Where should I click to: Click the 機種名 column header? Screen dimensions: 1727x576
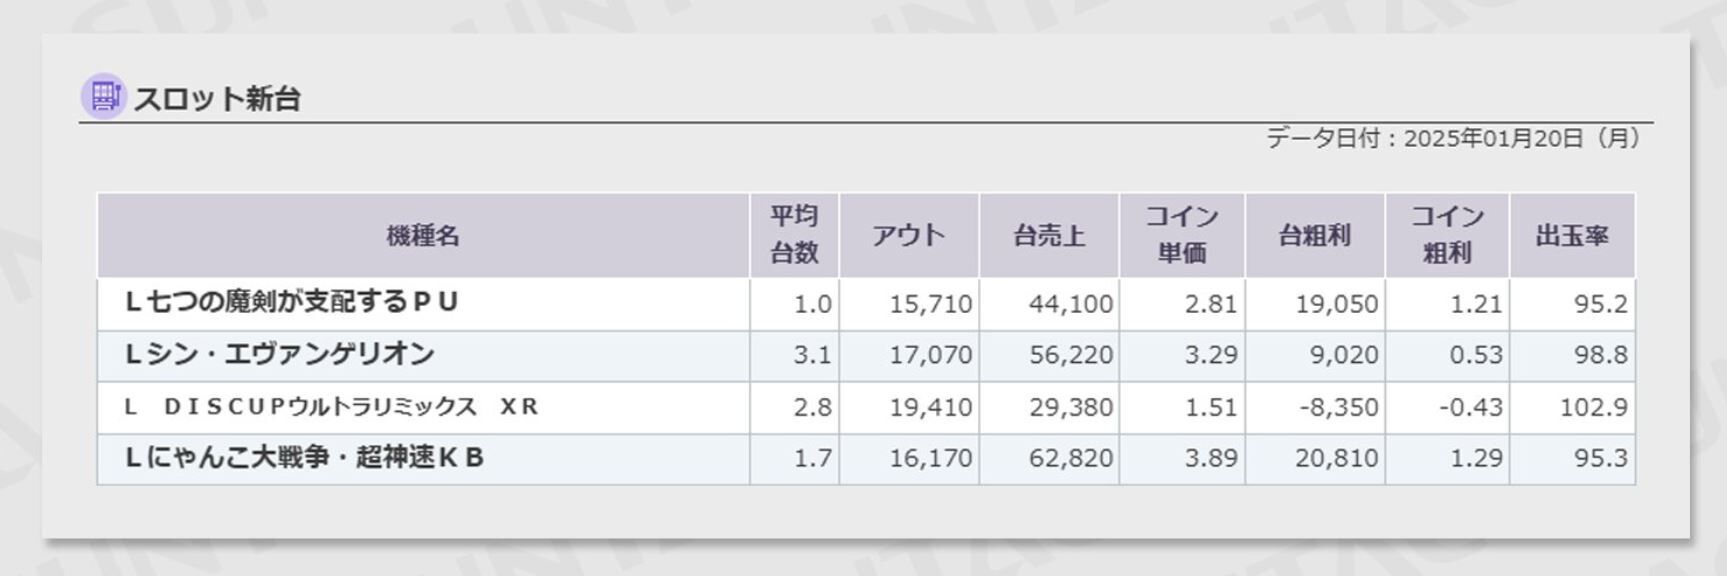(x=423, y=236)
